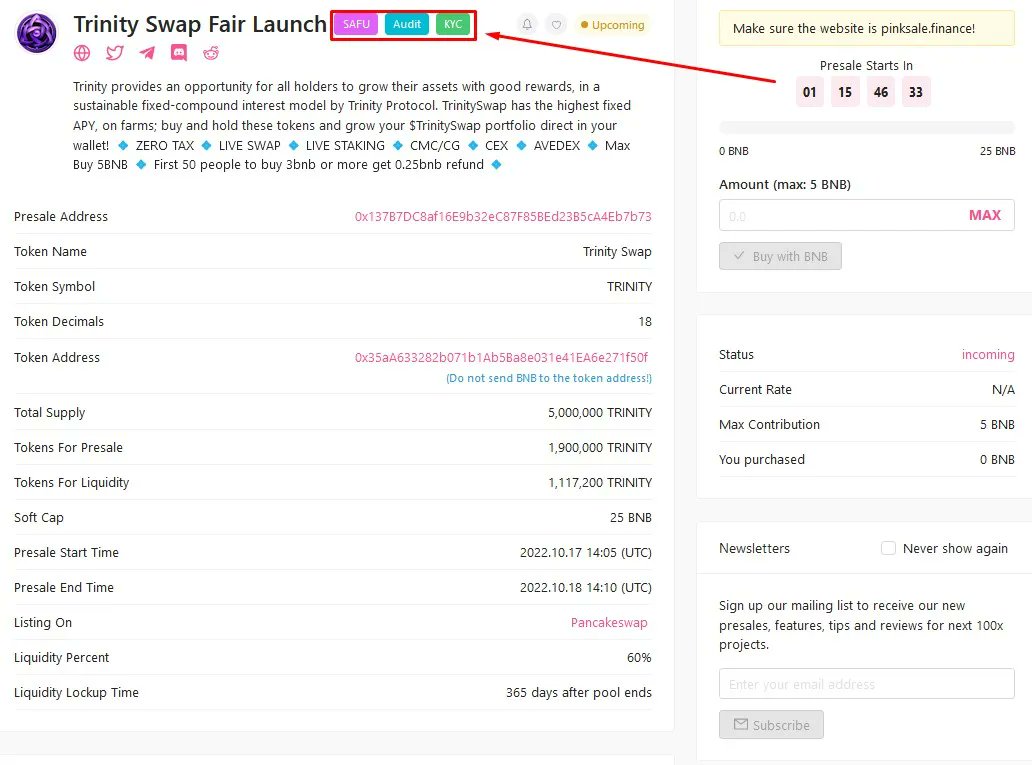1032x765 pixels.
Task: Check the Never show again checkbox
Action: (888, 548)
